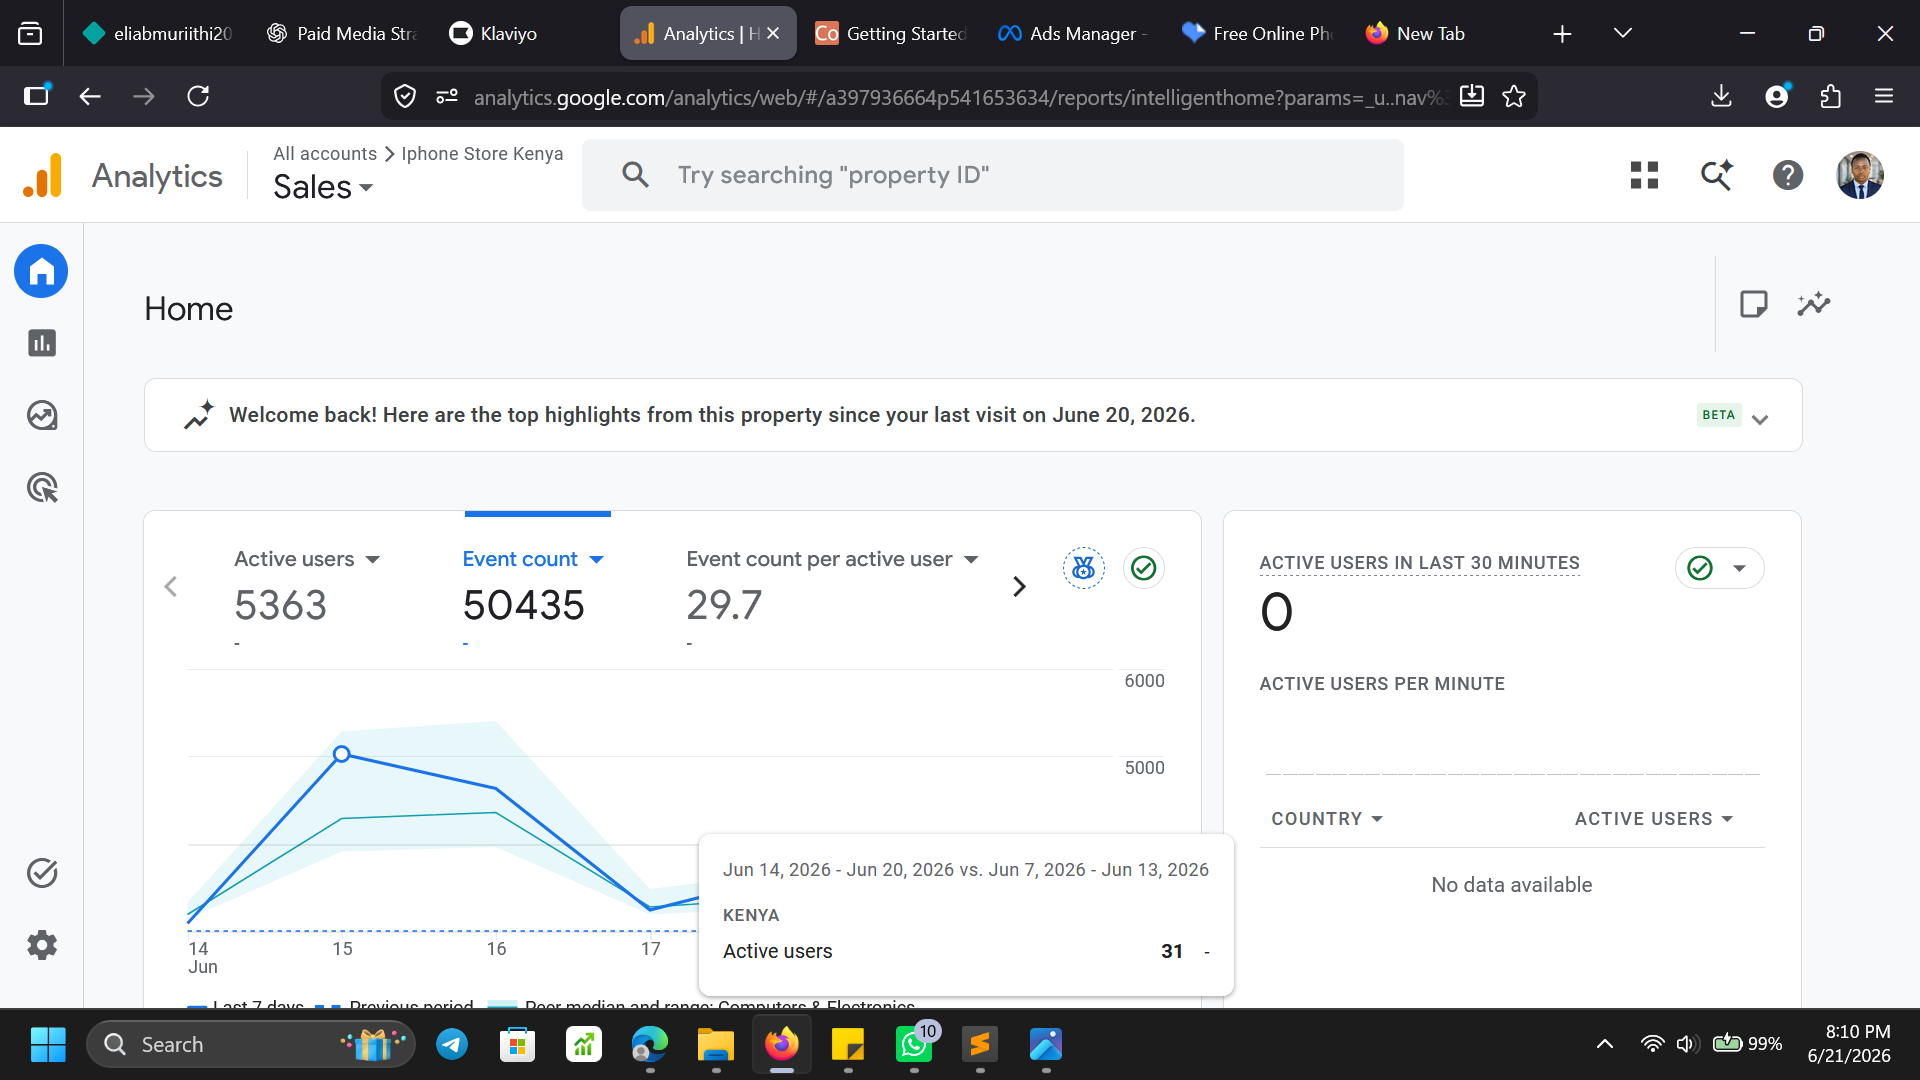Open Sublime Text from the taskbar
1920x1080 pixels.
tap(980, 1044)
